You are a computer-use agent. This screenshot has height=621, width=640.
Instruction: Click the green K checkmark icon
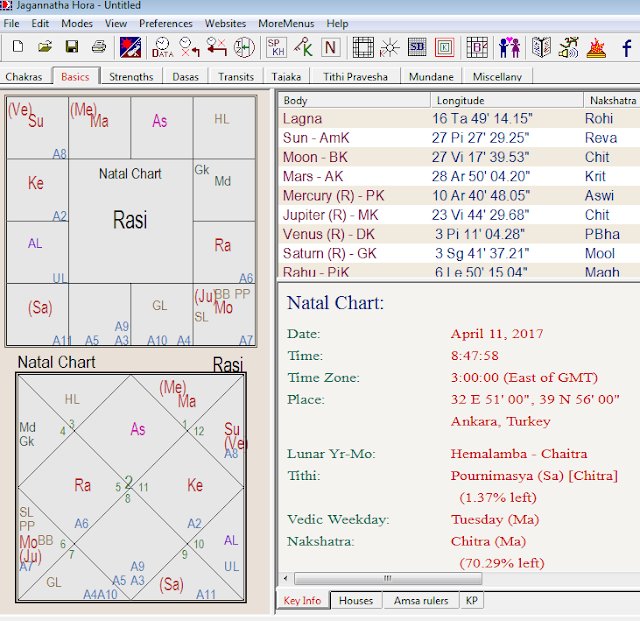pyautogui.click(x=303, y=47)
